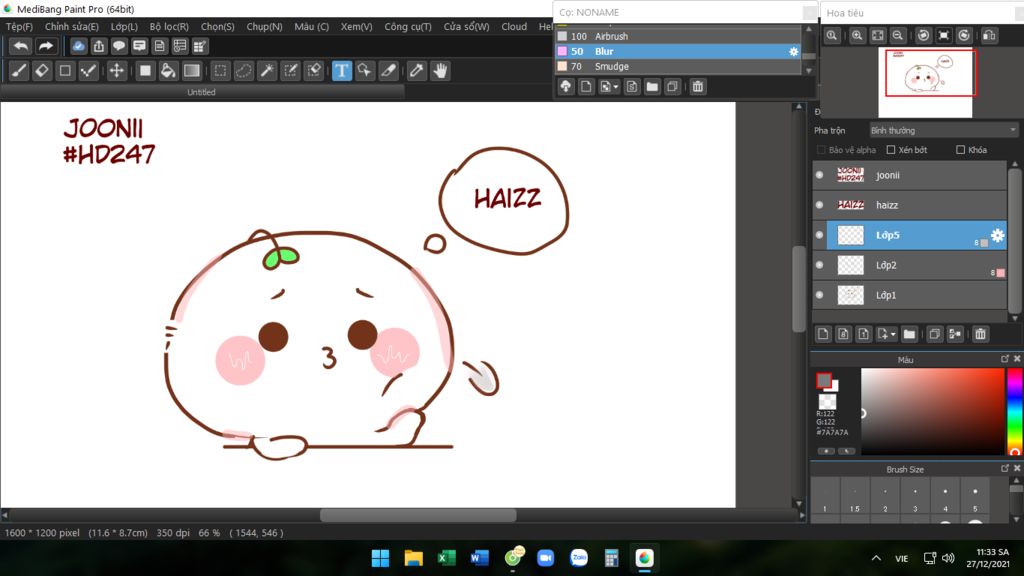Click the rainbow hue bar
1024x576 pixels.
coord(1014,411)
